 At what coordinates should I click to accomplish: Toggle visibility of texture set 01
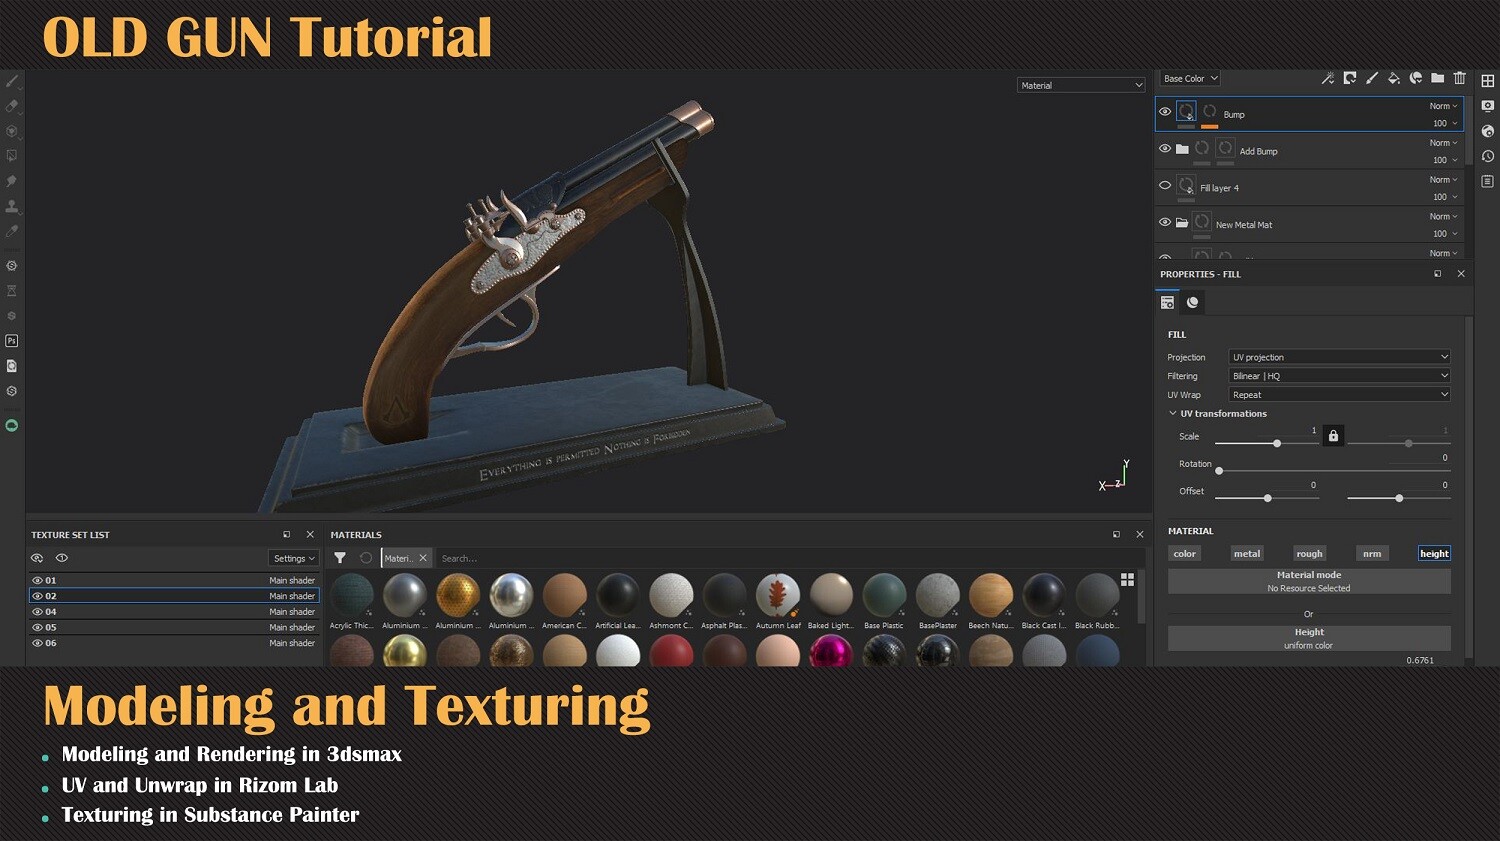(38, 580)
